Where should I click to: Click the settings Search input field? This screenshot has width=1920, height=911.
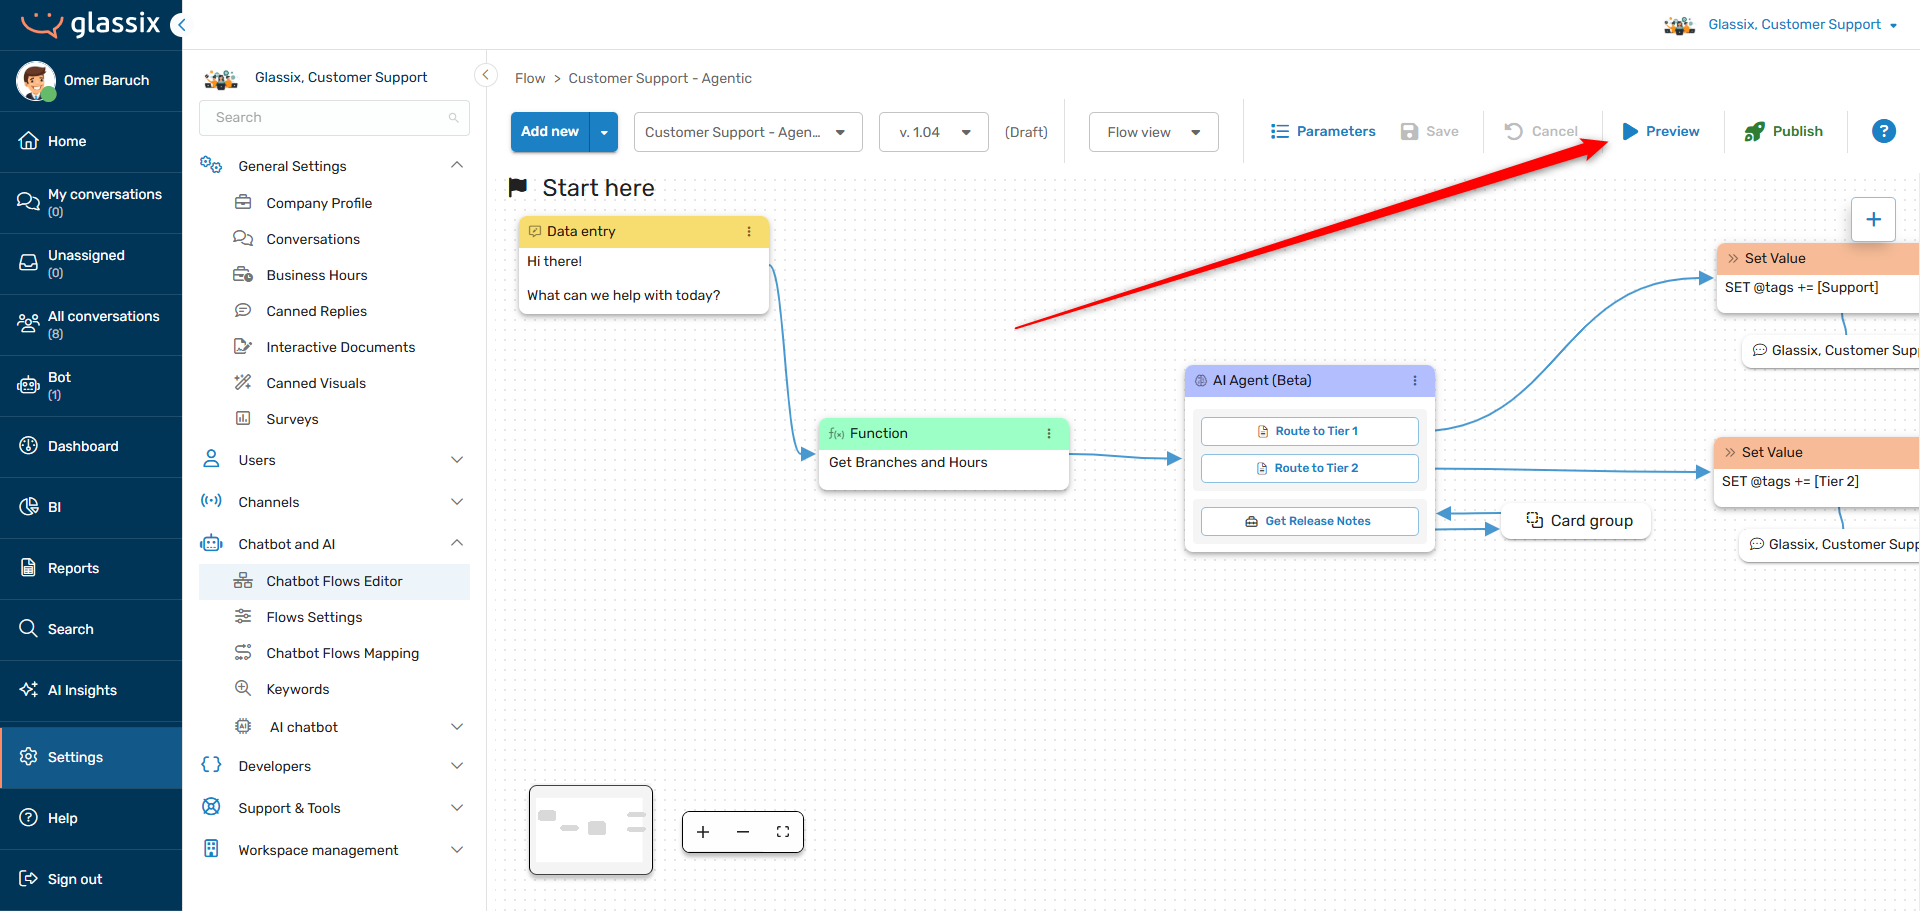point(334,118)
